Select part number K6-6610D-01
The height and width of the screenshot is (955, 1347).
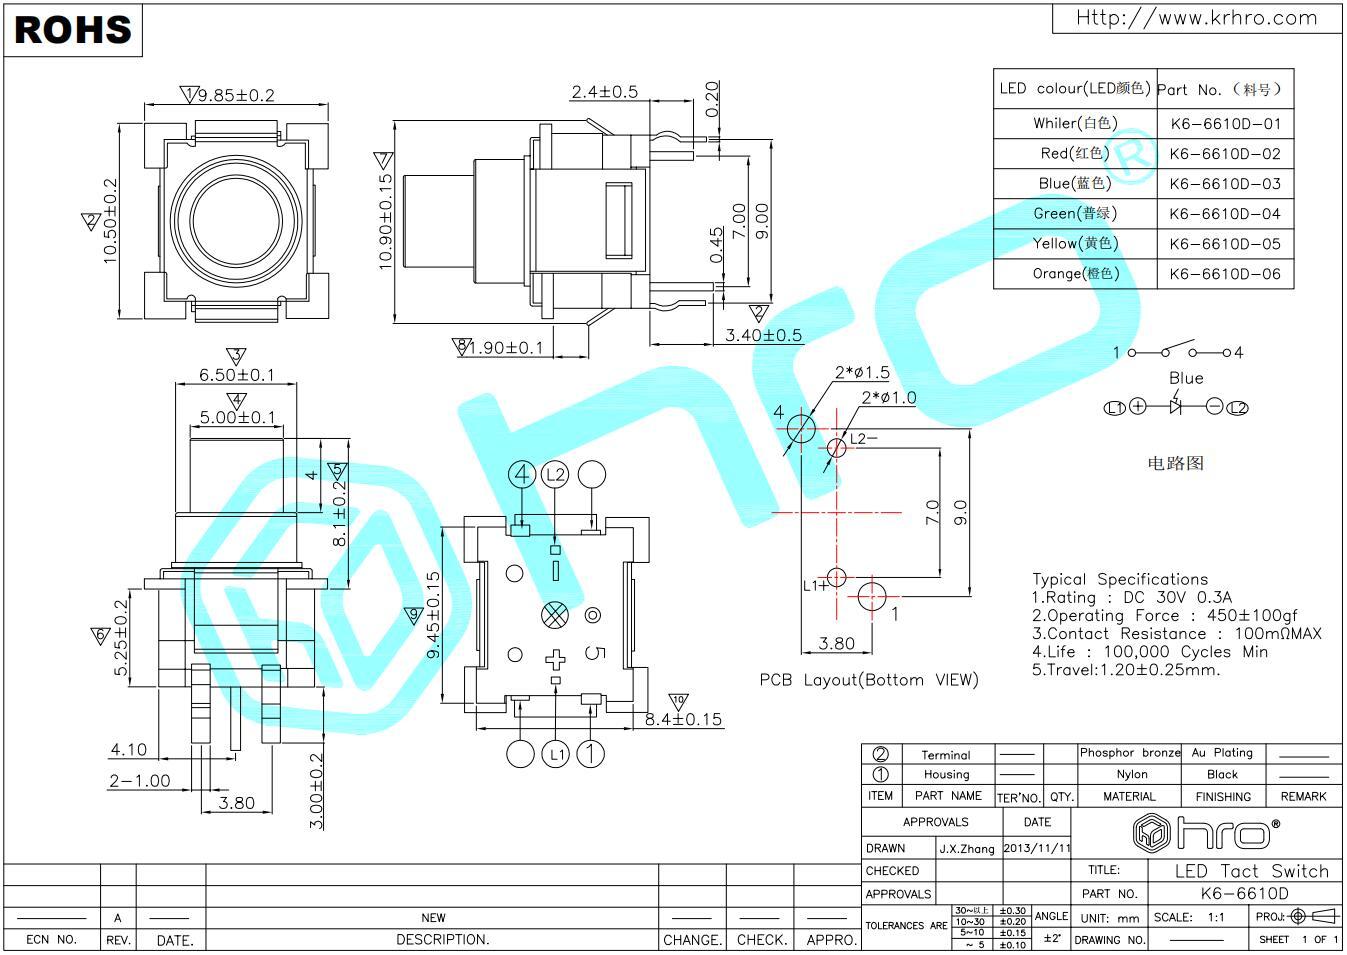pos(1225,124)
